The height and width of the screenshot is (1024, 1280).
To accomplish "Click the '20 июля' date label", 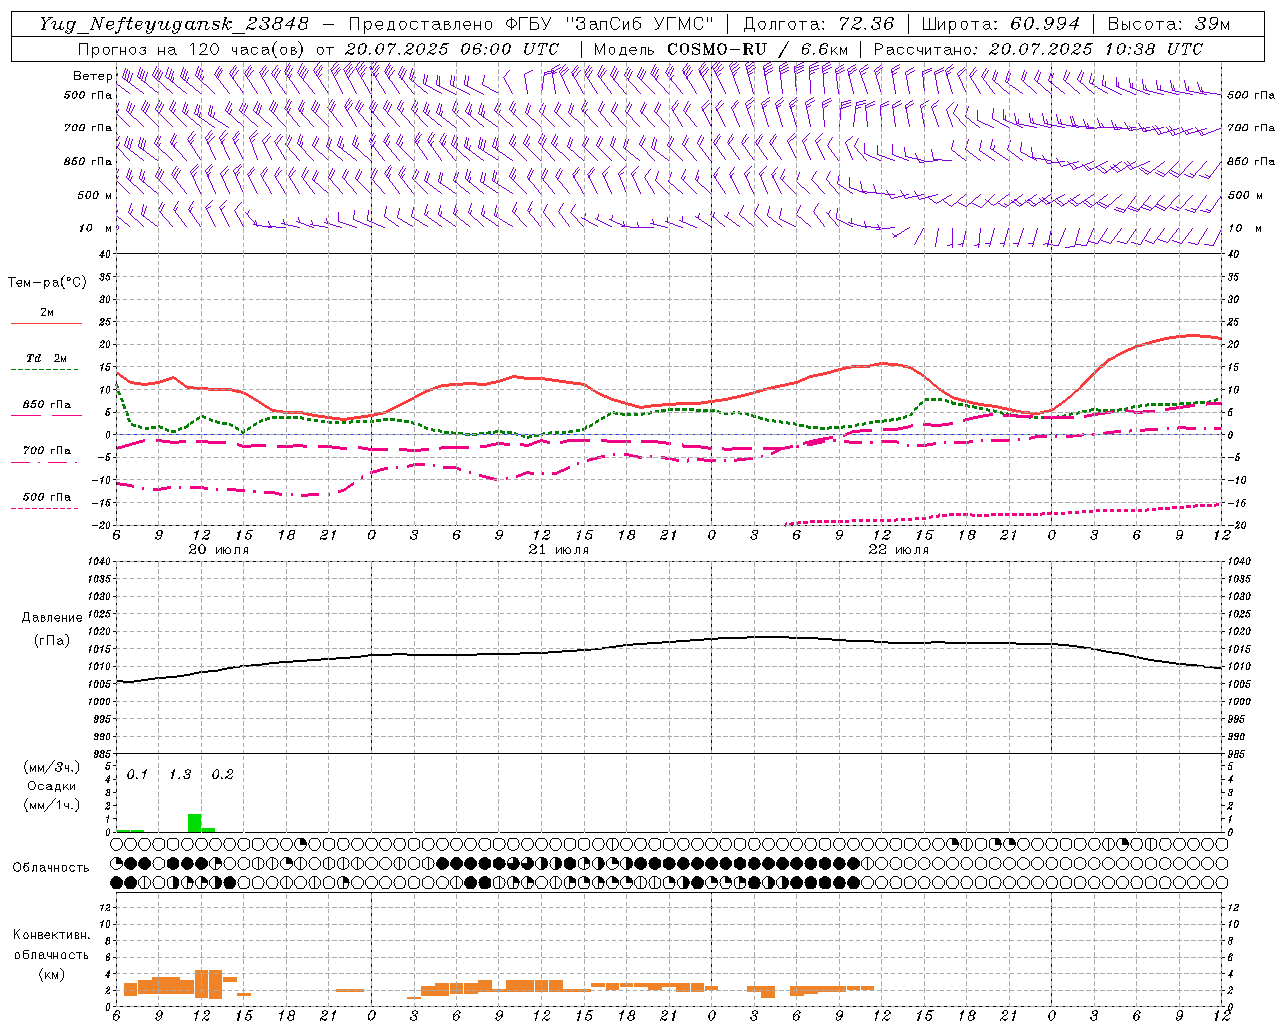I will (x=219, y=550).
